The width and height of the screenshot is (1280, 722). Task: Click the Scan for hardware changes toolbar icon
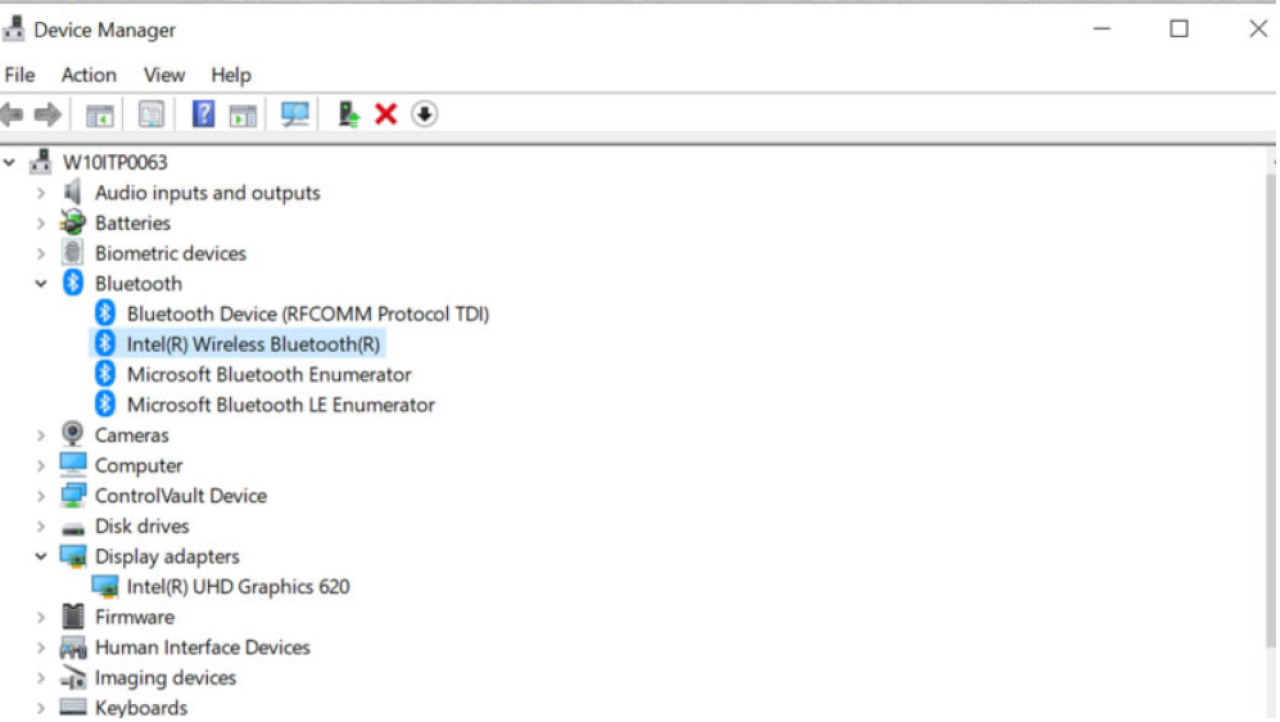(x=295, y=115)
